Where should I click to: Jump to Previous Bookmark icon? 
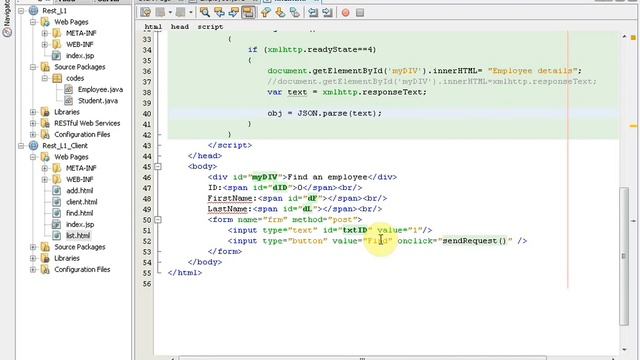266,13
